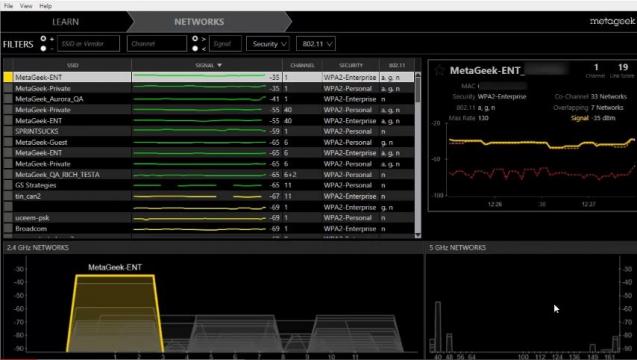Open the 802.11 filter dropdown
The image size is (637, 360).
click(316, 44)
